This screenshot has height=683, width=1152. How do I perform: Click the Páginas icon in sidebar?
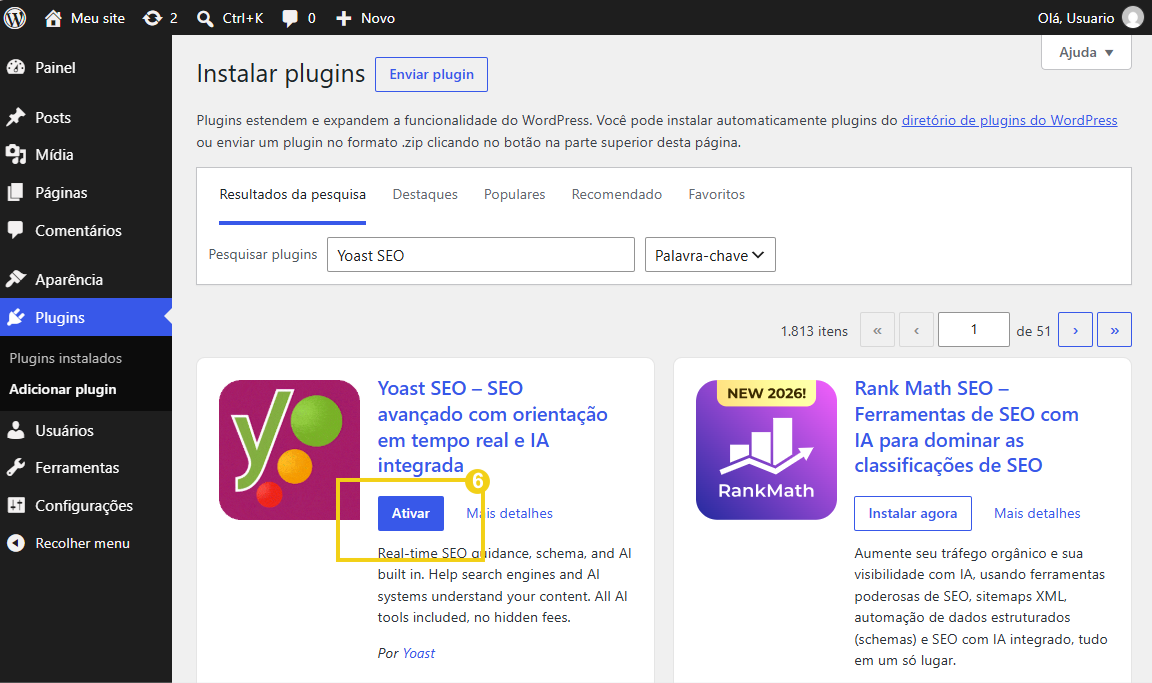point(15,192)
